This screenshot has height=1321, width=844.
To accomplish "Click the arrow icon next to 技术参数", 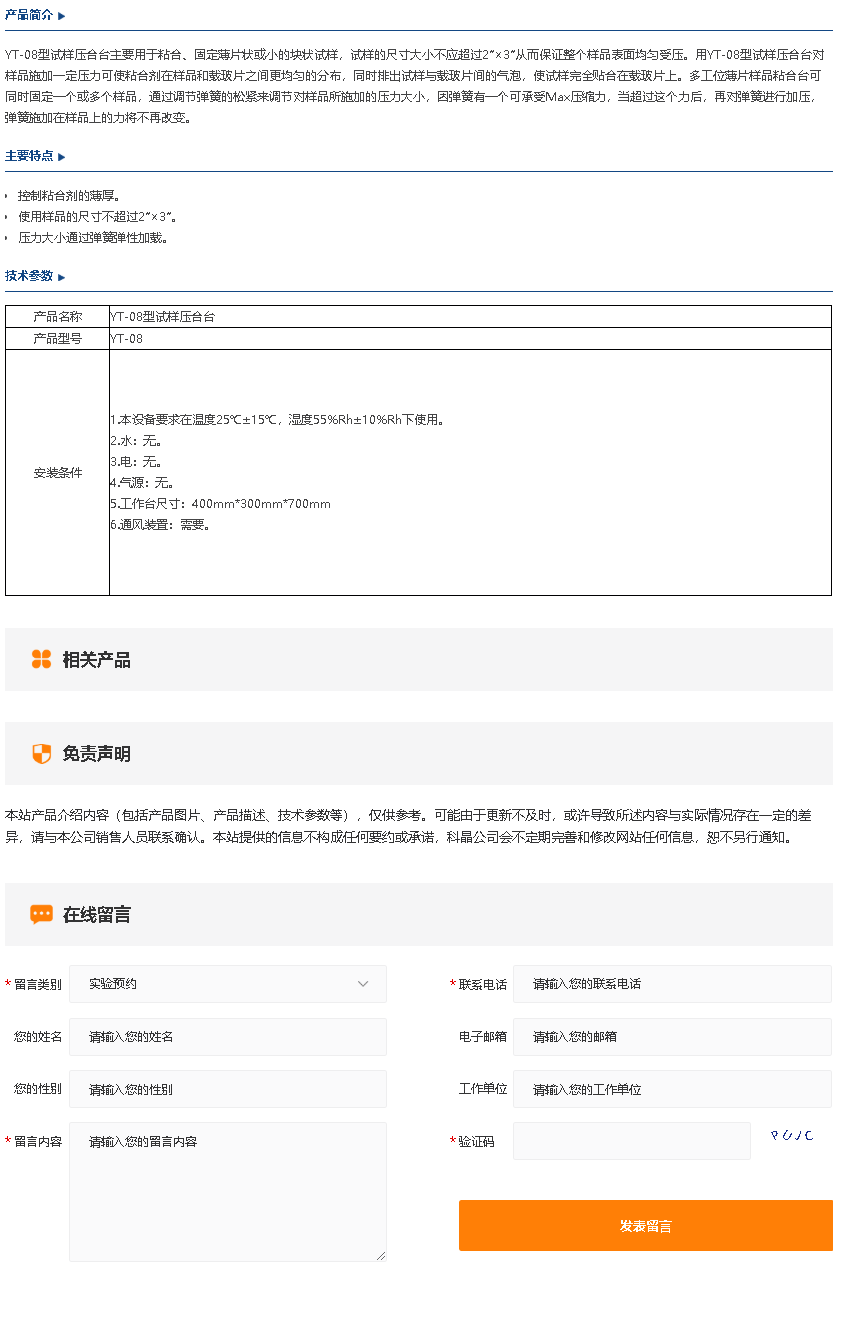I will point(62,277).
